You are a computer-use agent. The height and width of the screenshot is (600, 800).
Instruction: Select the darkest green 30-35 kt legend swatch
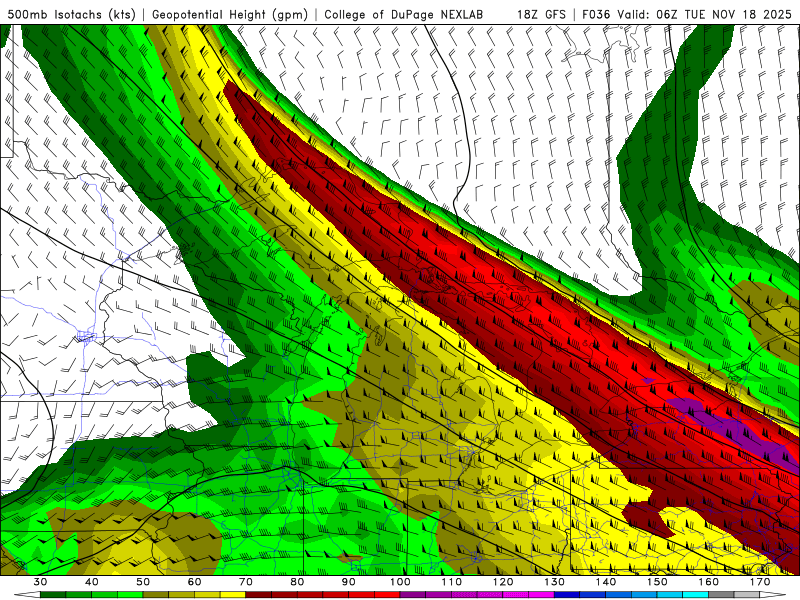[53, 595]
